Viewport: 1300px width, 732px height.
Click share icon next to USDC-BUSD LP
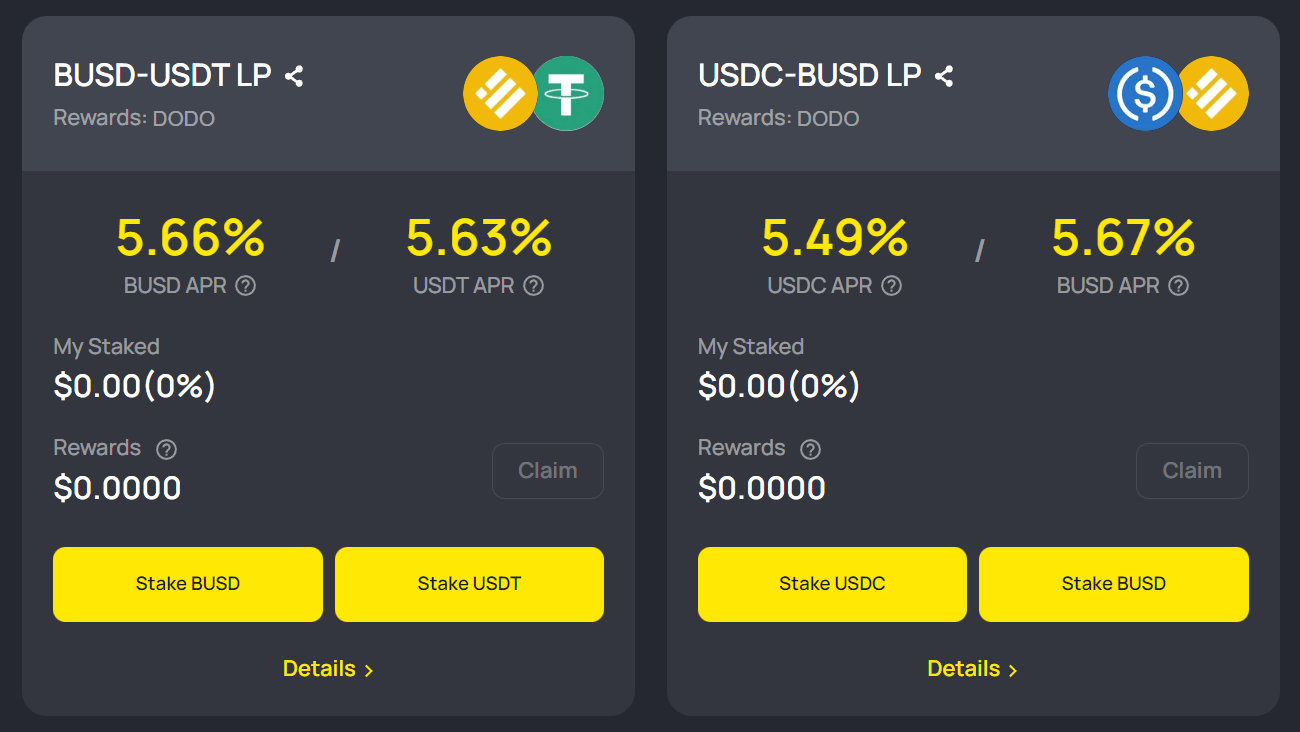pyautogui.click(x=944, y=76)
